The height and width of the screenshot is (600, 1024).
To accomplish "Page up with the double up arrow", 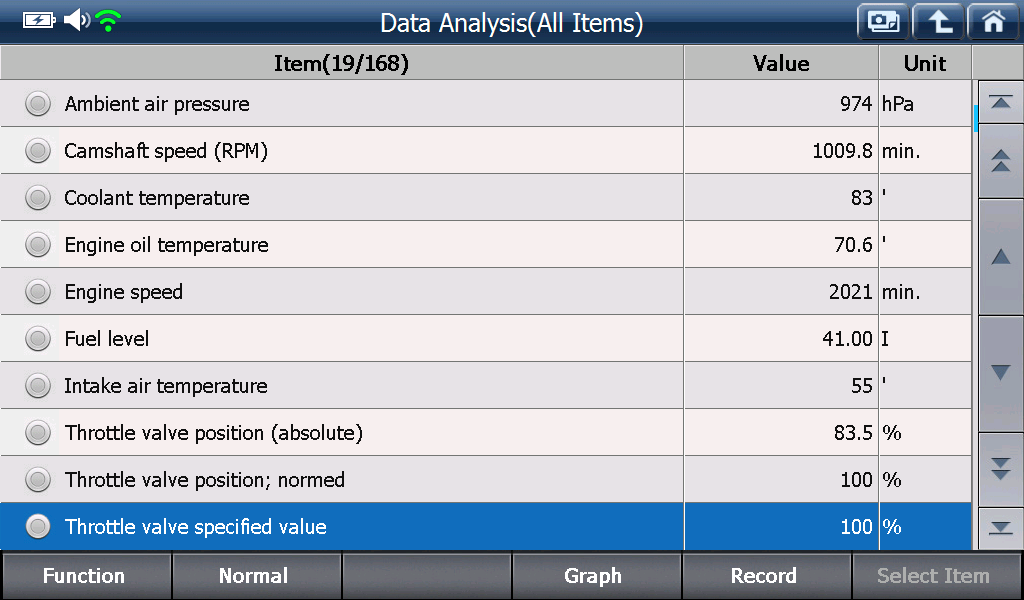I will pos(1000,161).
